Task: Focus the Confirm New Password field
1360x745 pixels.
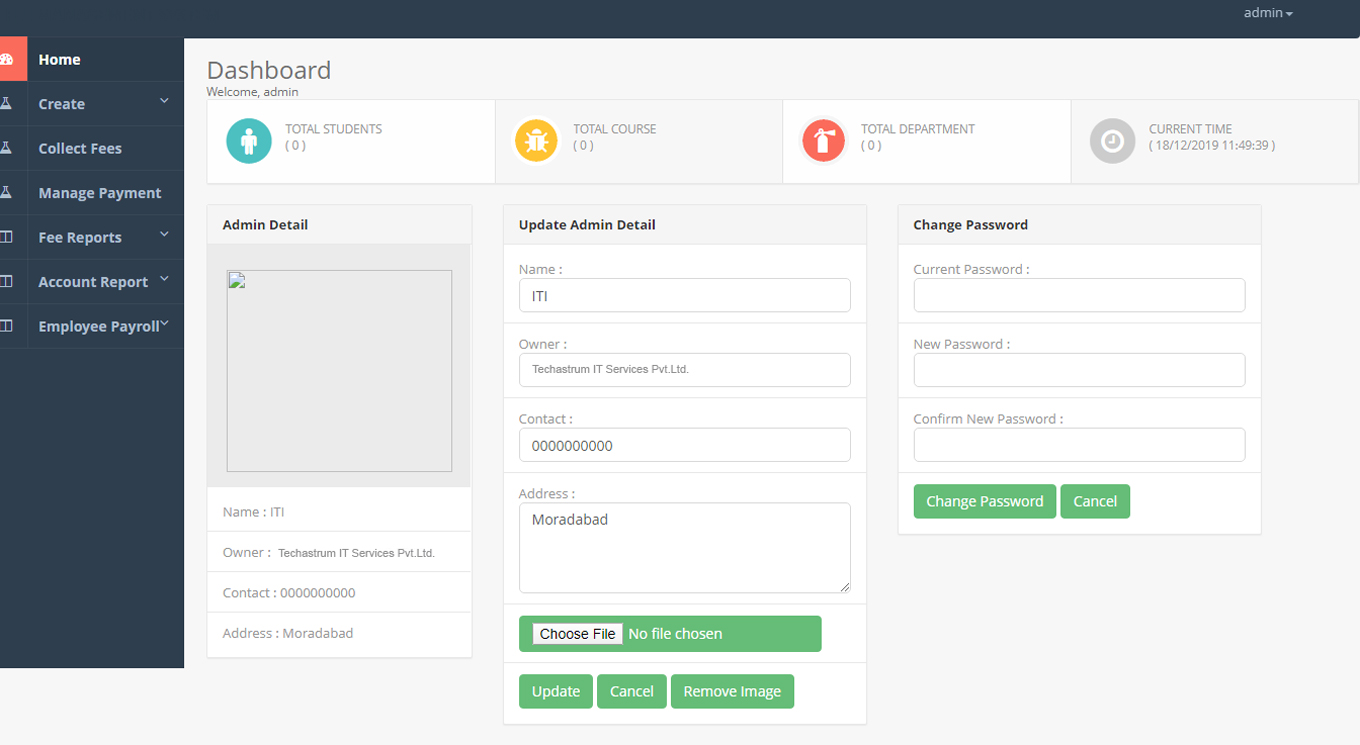Action: 1080,445
